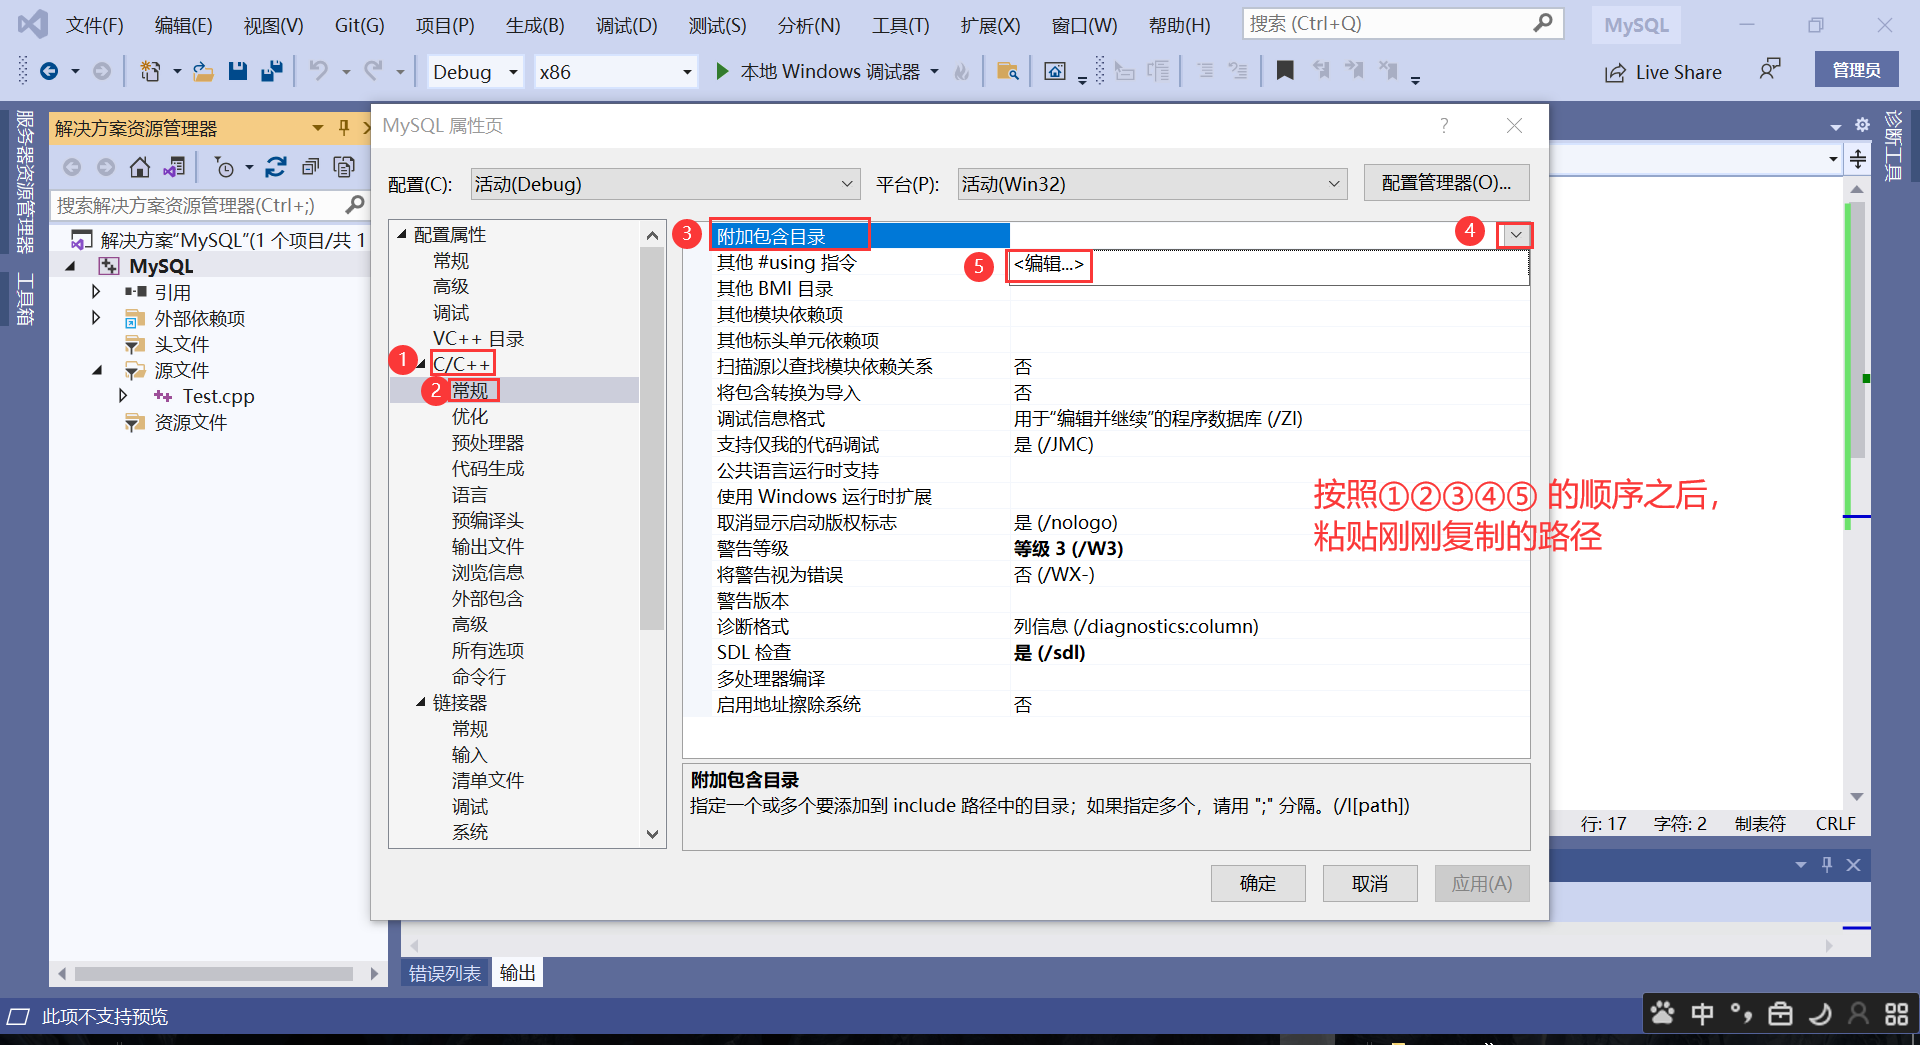This screenshot has height=1045, width=1920.
Task: Open the Git(G) menu
Action: pos(360,25)
